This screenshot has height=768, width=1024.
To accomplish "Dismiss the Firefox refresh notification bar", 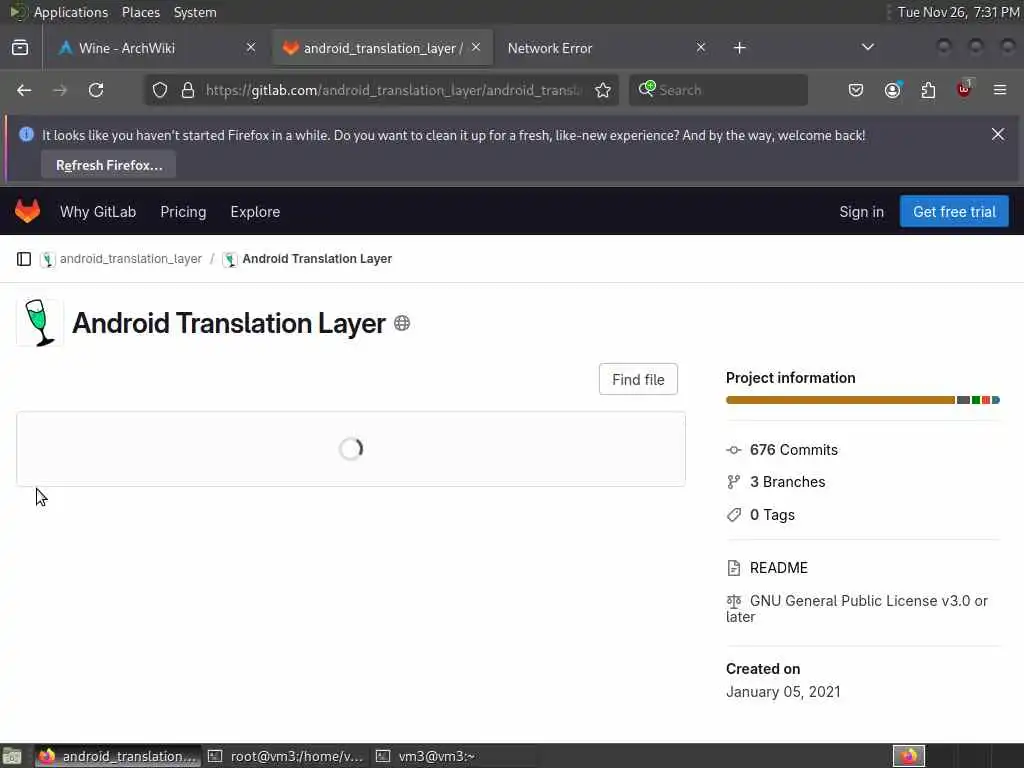I will [998, 134].
